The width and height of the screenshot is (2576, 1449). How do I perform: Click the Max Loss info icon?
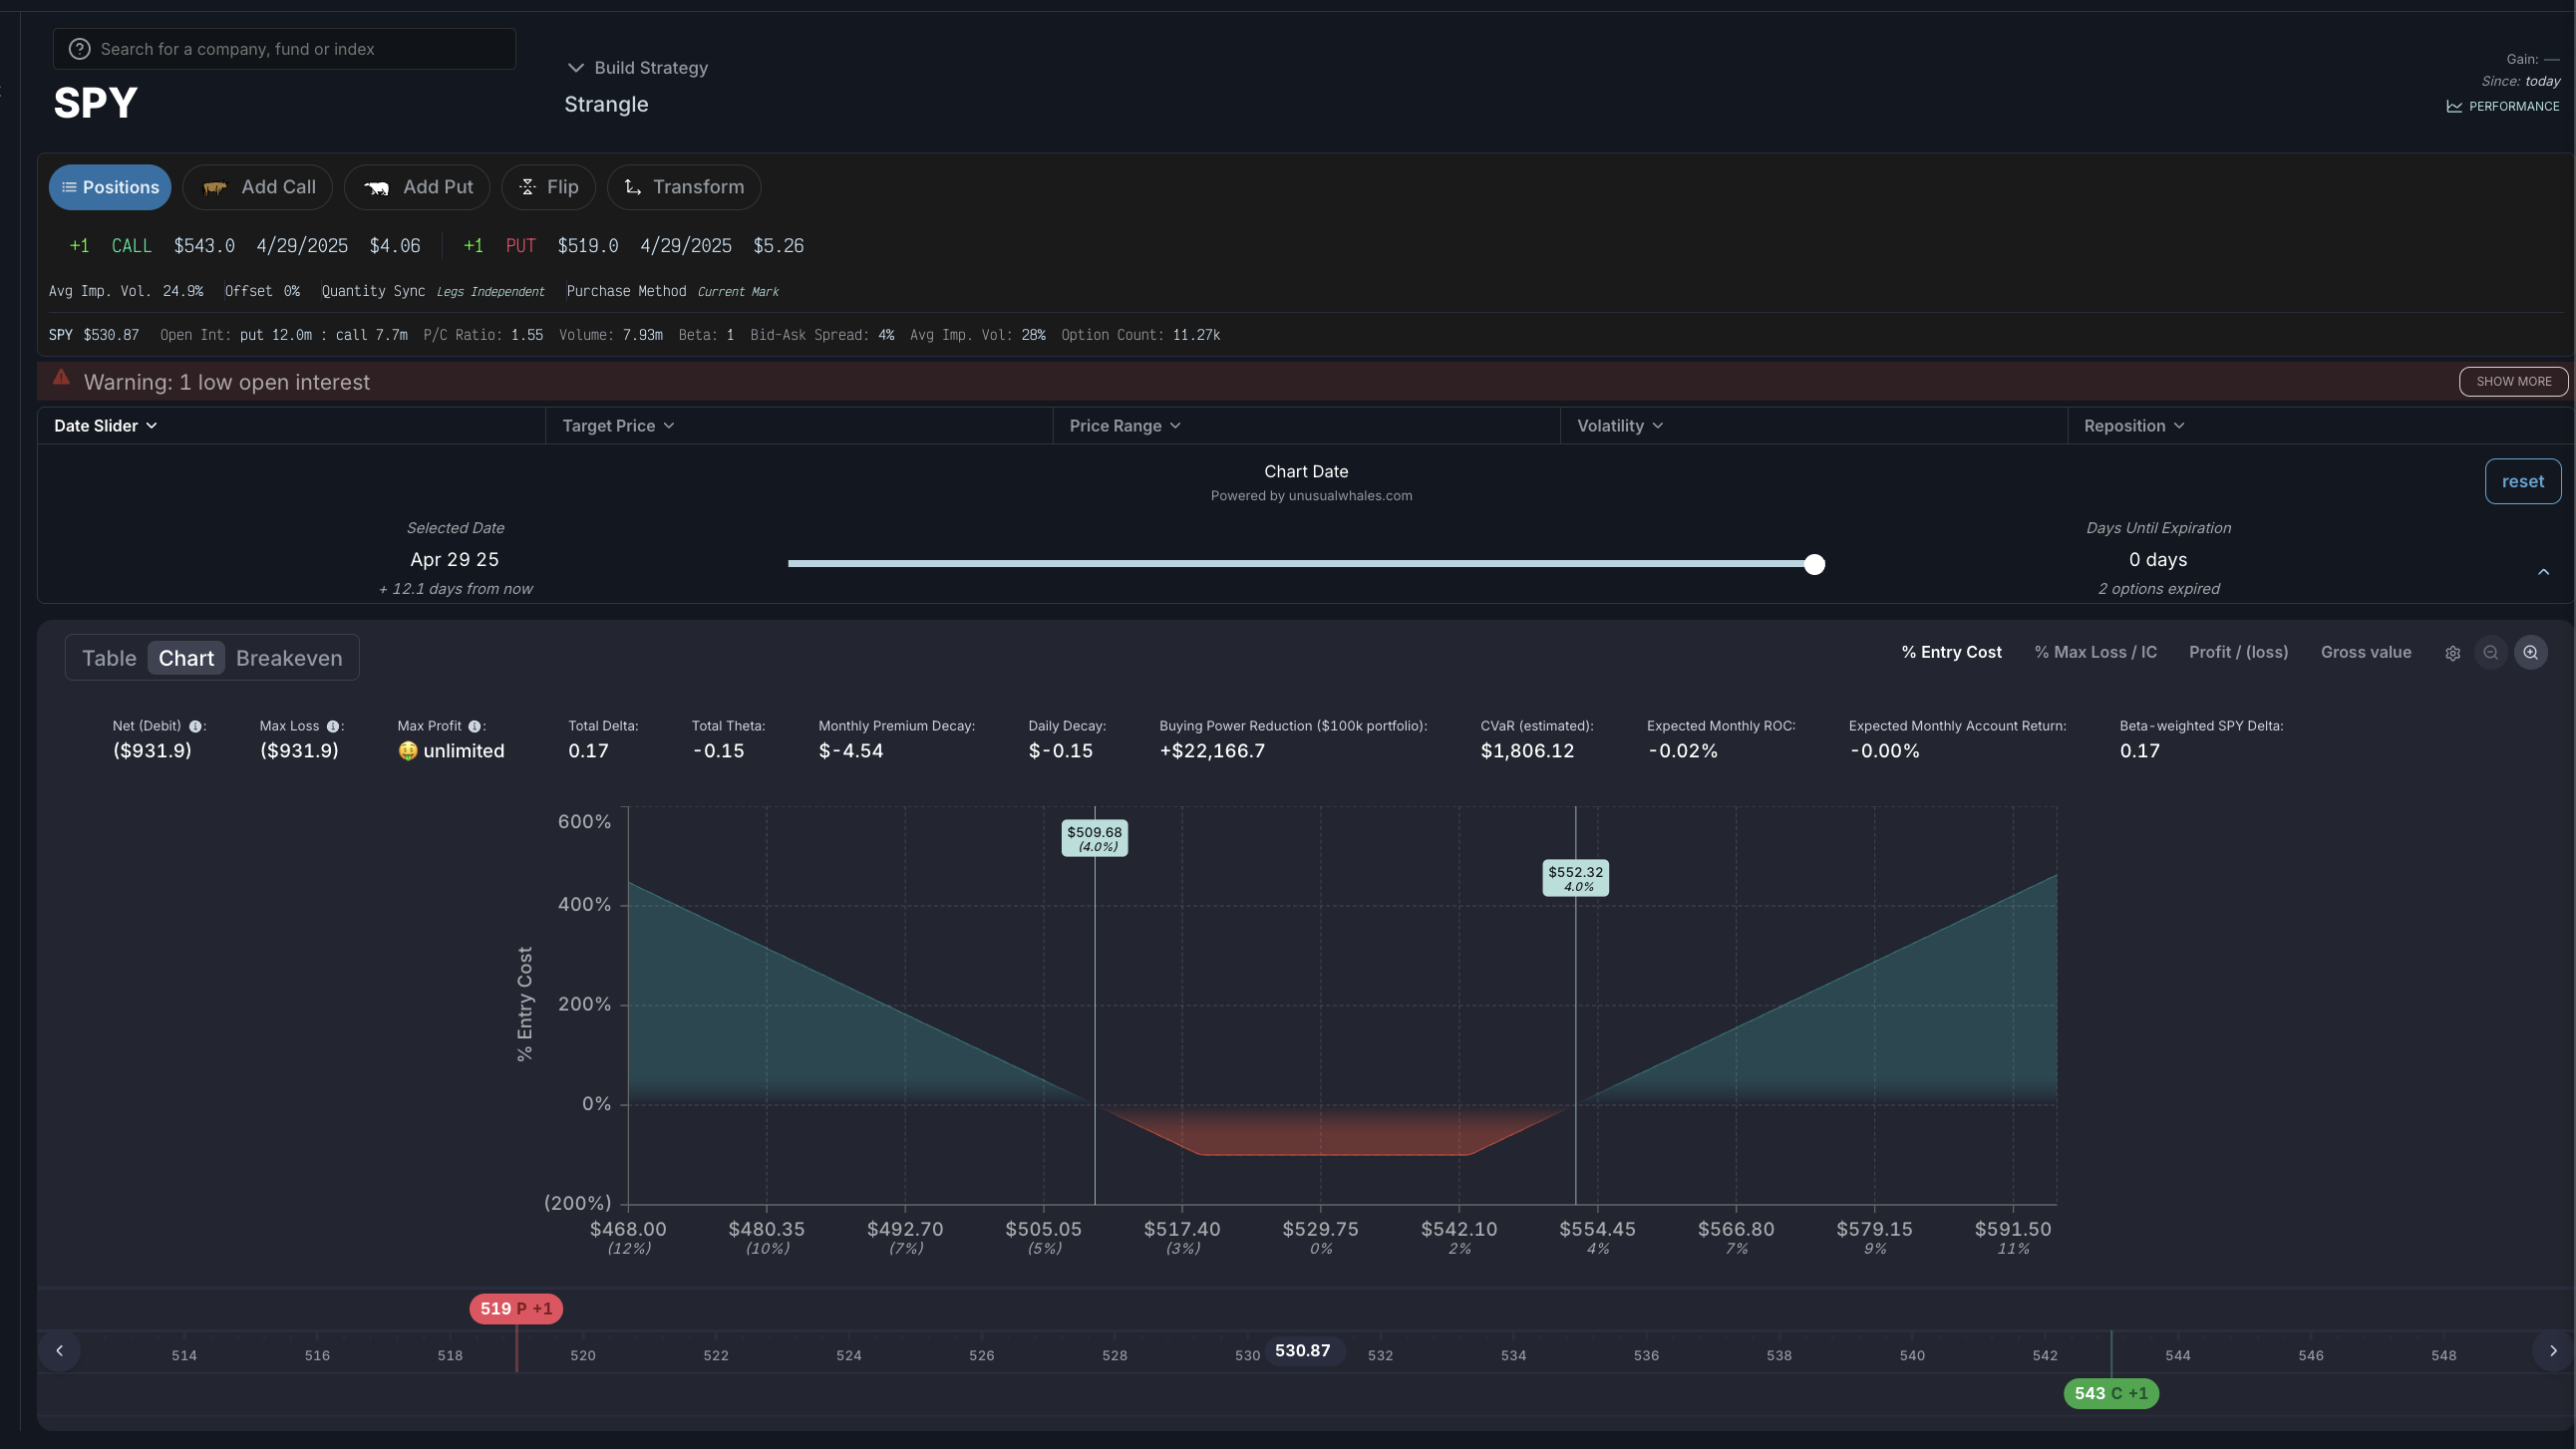point(333,727)
